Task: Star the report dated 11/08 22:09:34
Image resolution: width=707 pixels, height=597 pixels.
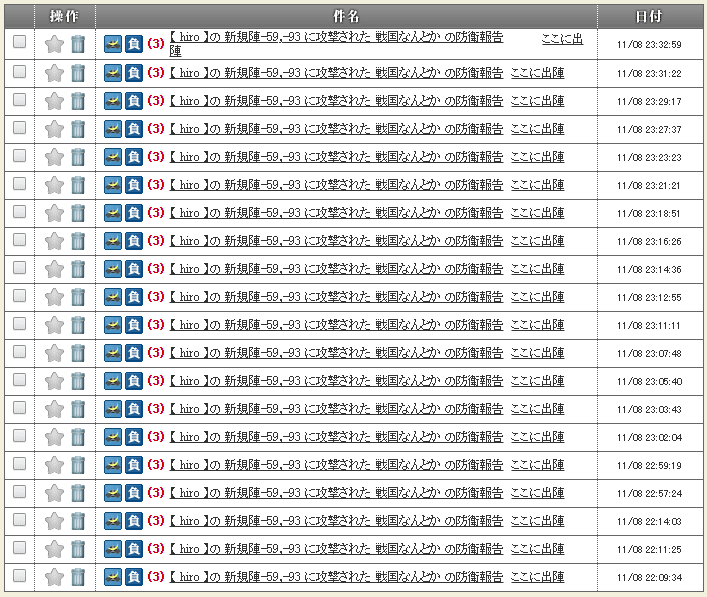Action: tap(55, 576)
